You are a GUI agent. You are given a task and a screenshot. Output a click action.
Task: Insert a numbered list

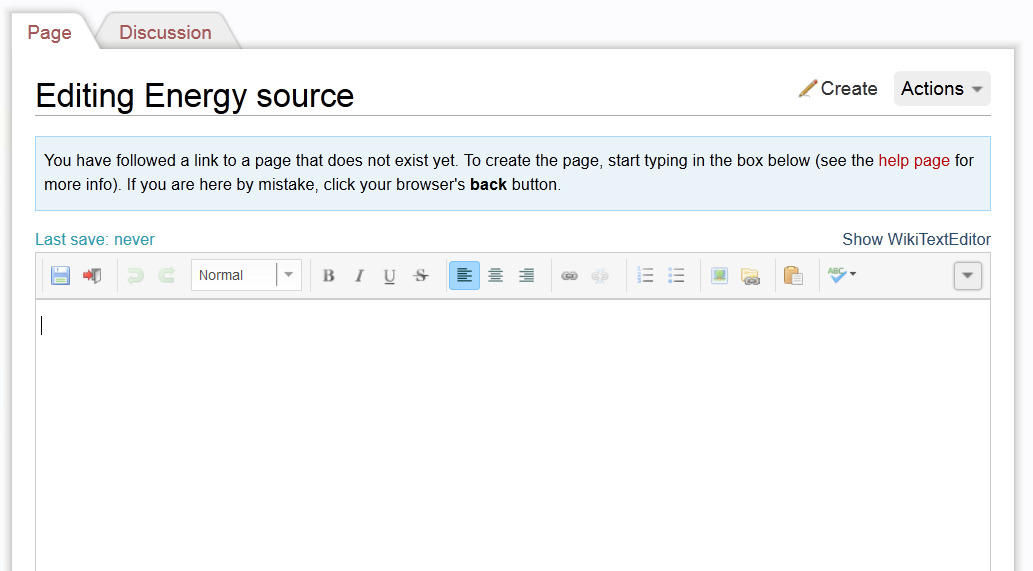tap(646, 276)
